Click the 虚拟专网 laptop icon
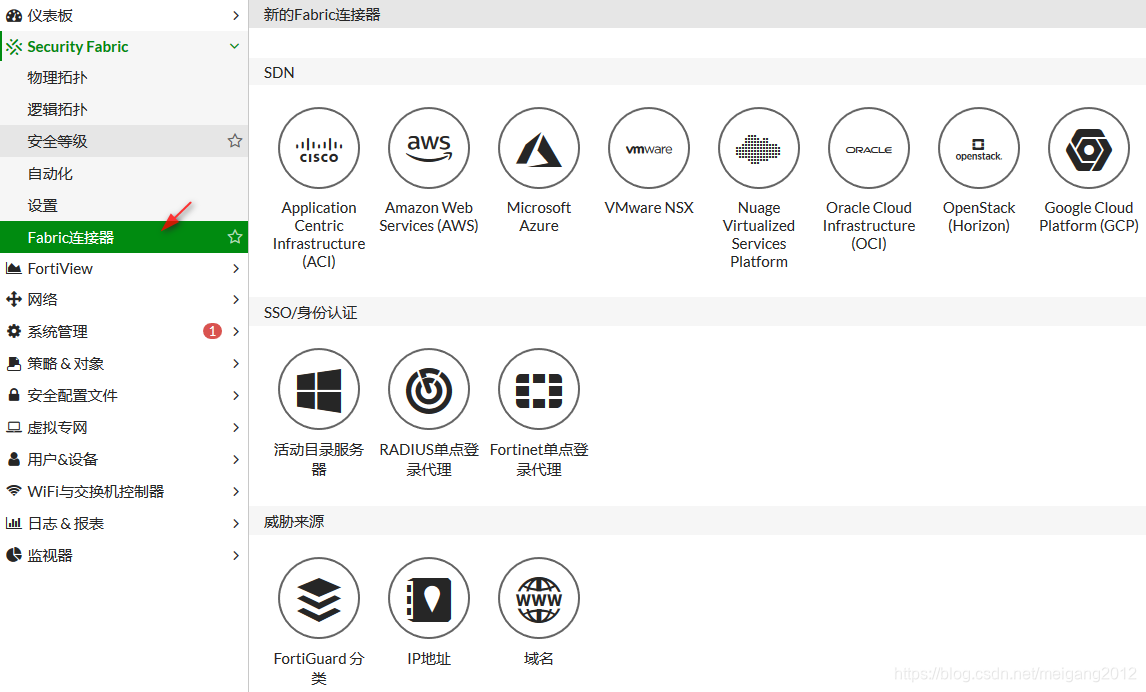 (x=13, y=427)
